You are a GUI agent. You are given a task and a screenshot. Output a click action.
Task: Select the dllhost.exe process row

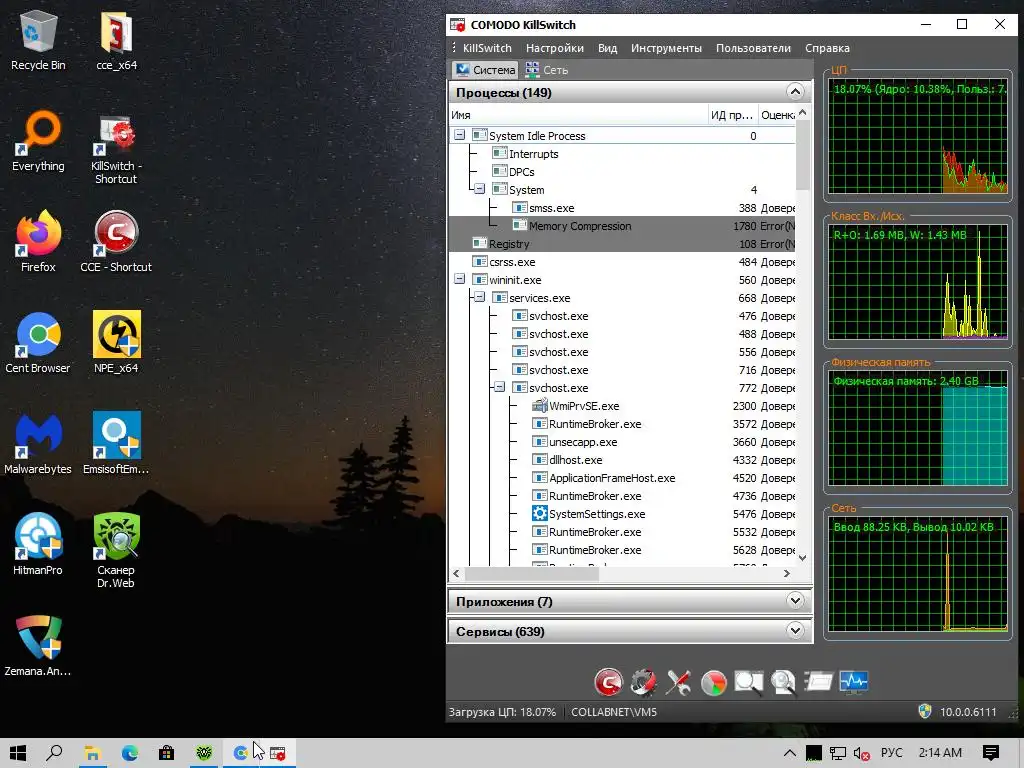point(622,460)
